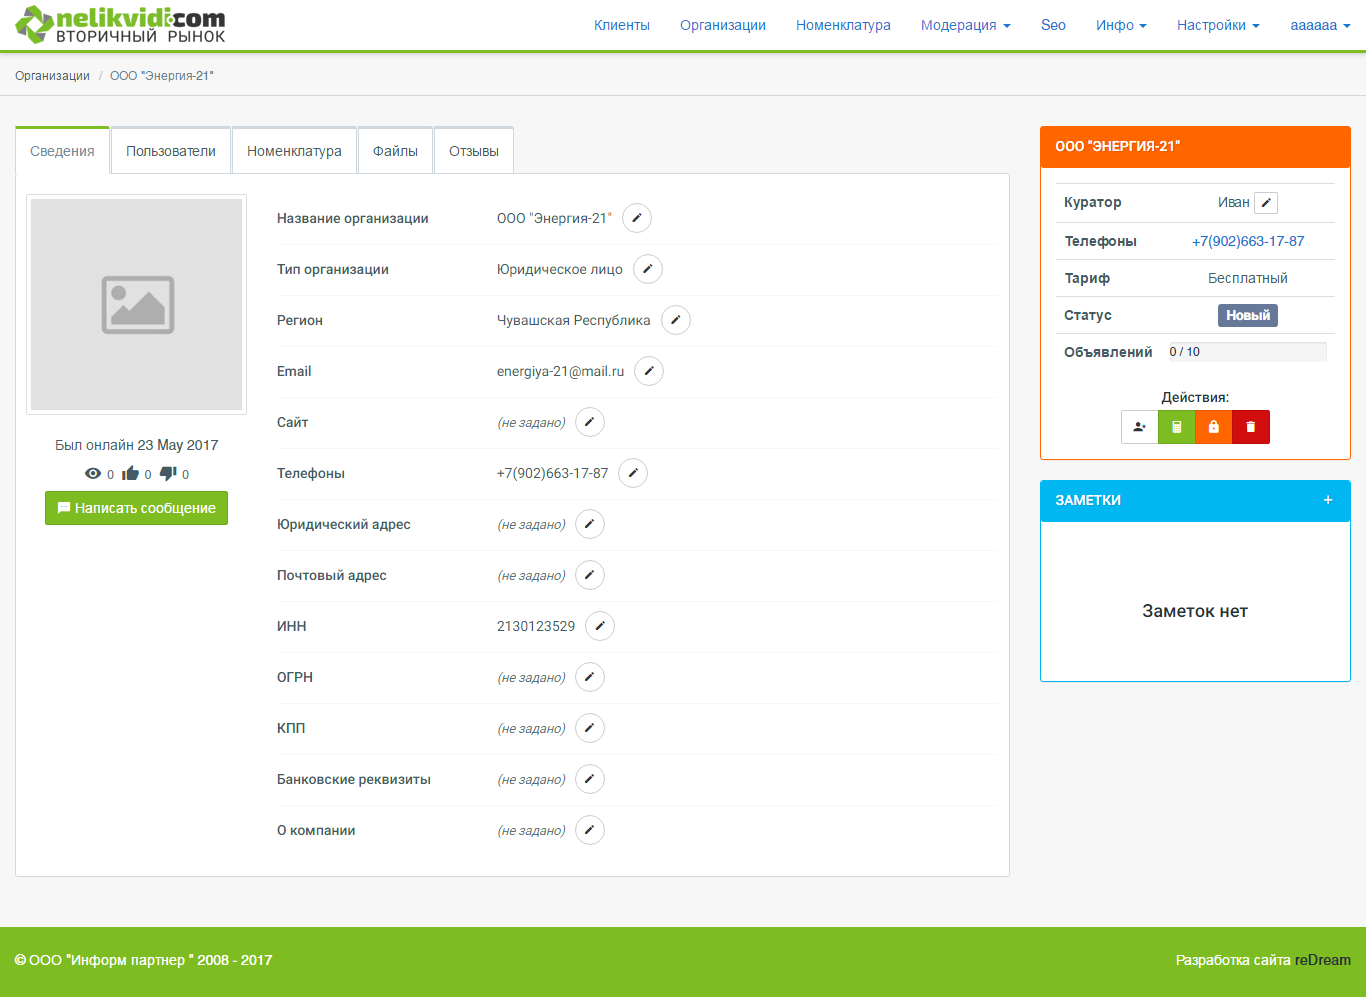
Task: Edit the Юридический адрес field
Action: [590, 524]
